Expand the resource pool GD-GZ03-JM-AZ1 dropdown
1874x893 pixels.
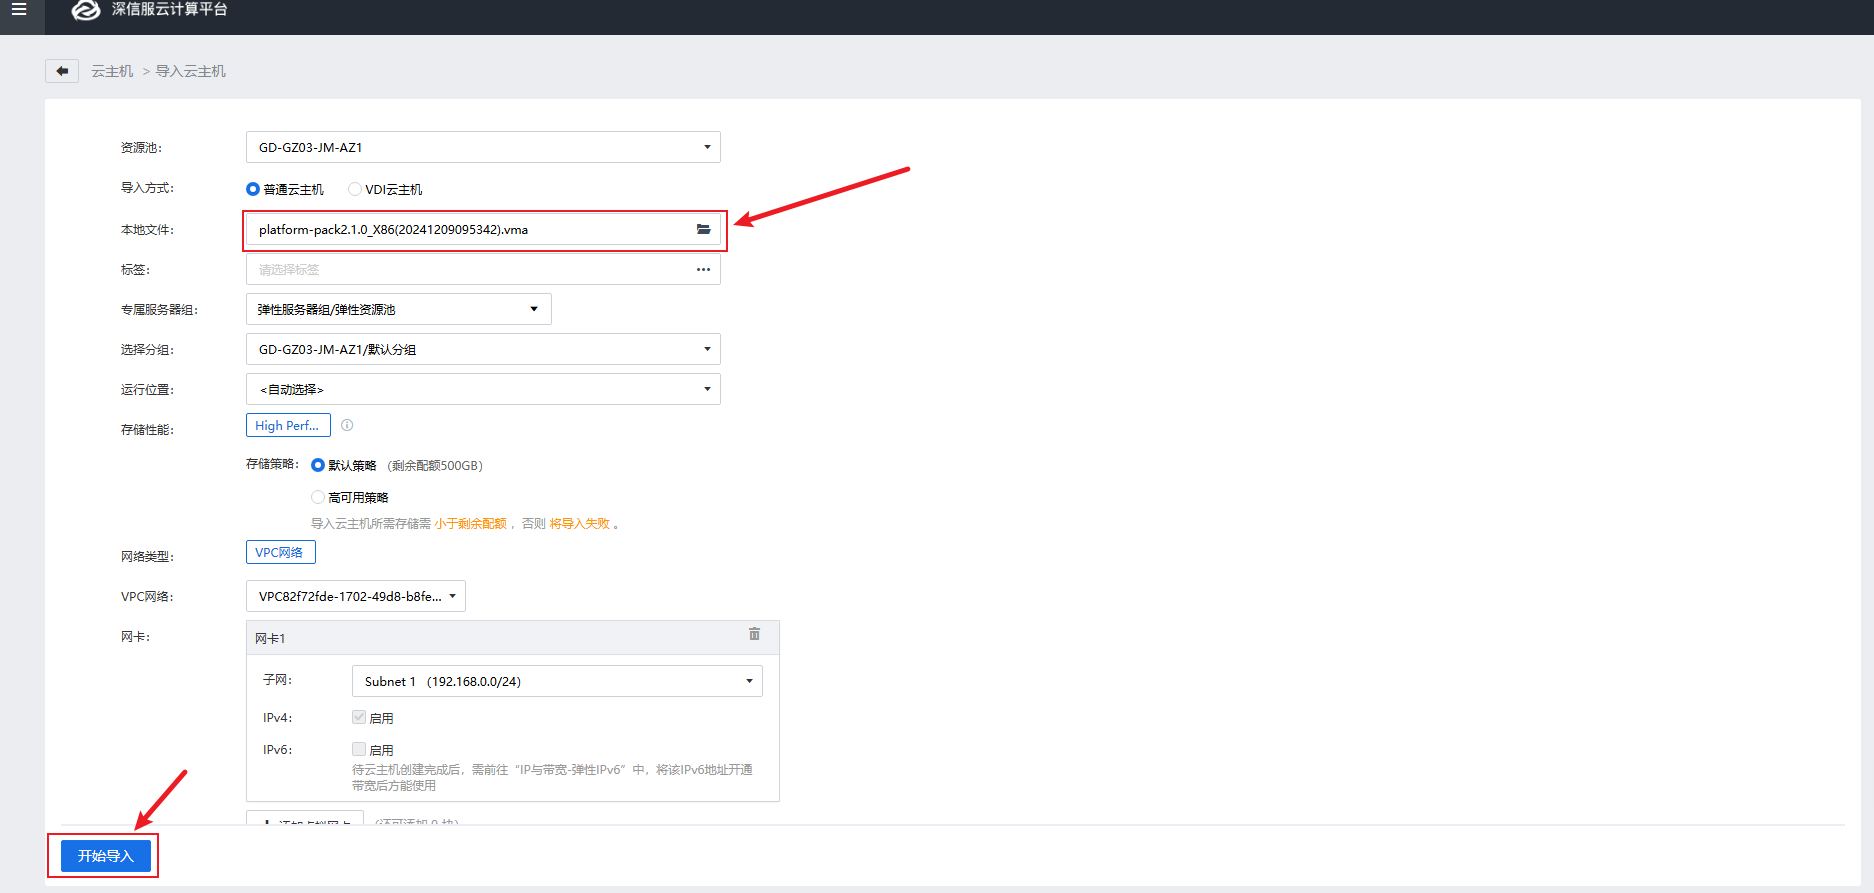coord(483,147)
